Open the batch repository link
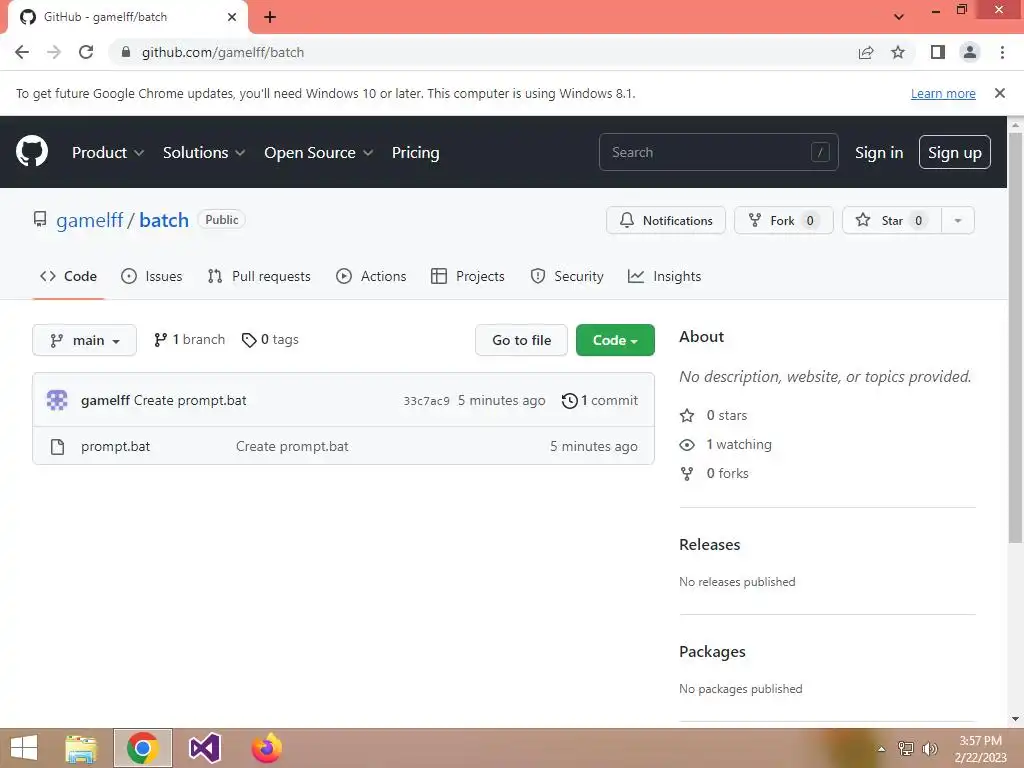Viewport: 1024px width, 768px height. 164,220
